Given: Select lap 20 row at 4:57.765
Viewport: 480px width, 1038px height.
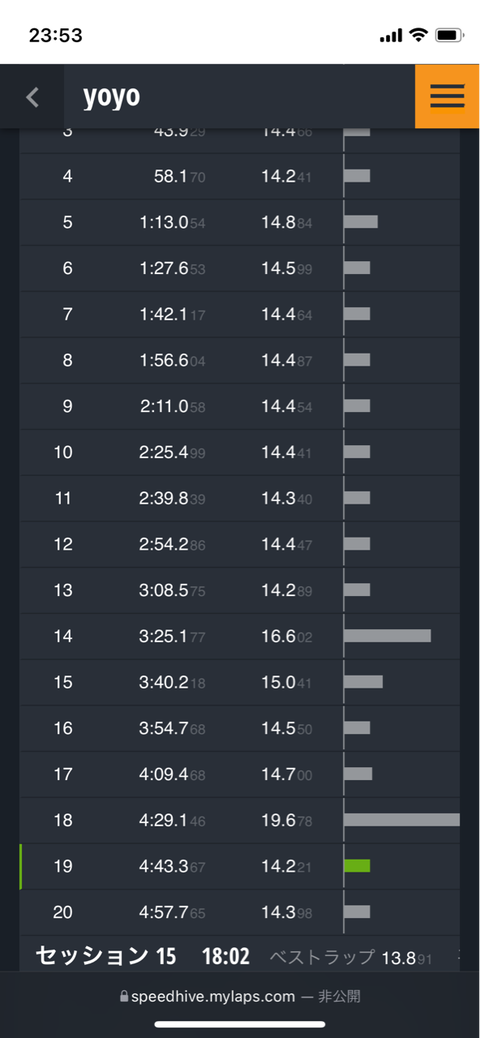Looking at the screenshot, I should click(240, 912).
